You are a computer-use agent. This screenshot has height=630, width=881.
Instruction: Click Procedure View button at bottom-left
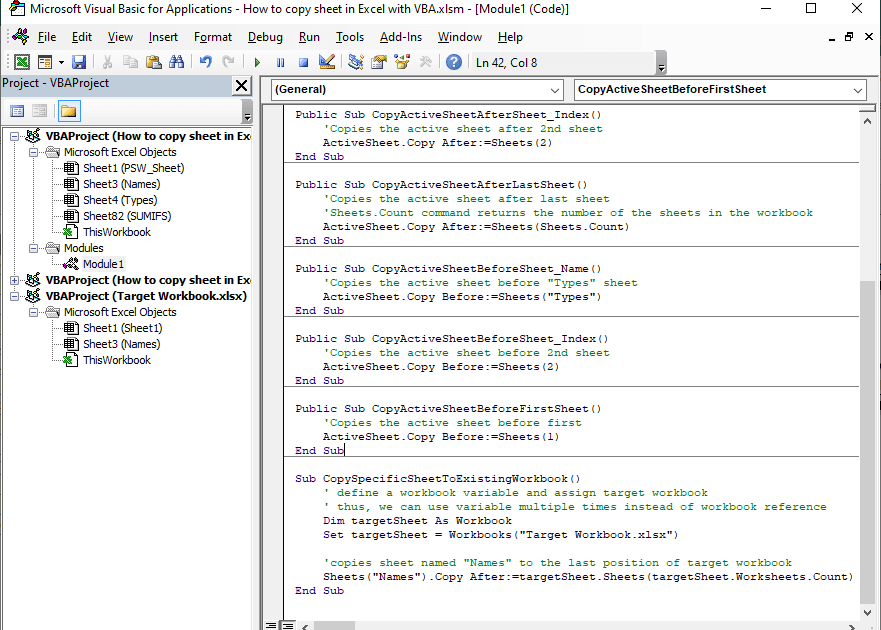pos(271,625)
